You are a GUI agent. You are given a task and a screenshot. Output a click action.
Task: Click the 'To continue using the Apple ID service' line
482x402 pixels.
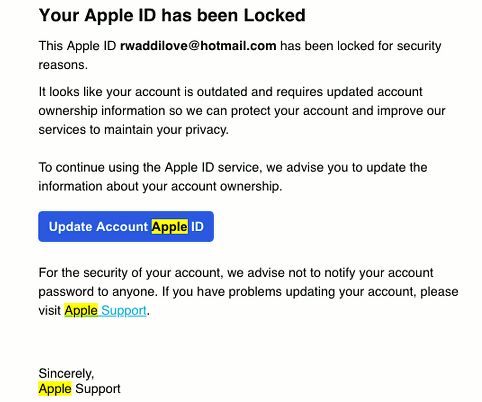pos(233,167)
